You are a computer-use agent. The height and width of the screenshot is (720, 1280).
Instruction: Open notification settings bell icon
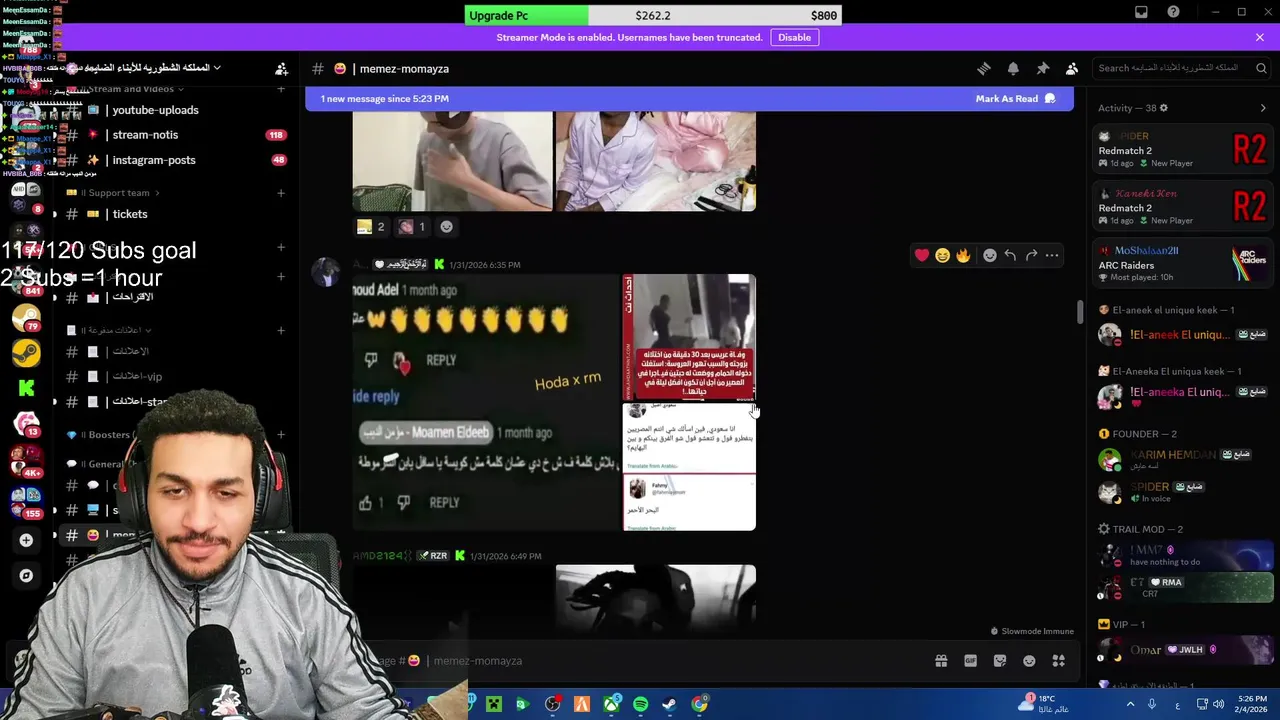tap(1013, 69)
